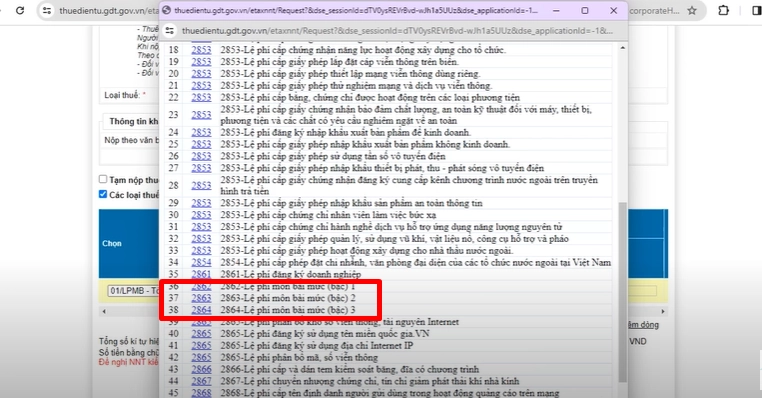The height and width of the screenshot is (398, 762).
Task: Bookmark this page with the star icon
Action: coord(692,10)
